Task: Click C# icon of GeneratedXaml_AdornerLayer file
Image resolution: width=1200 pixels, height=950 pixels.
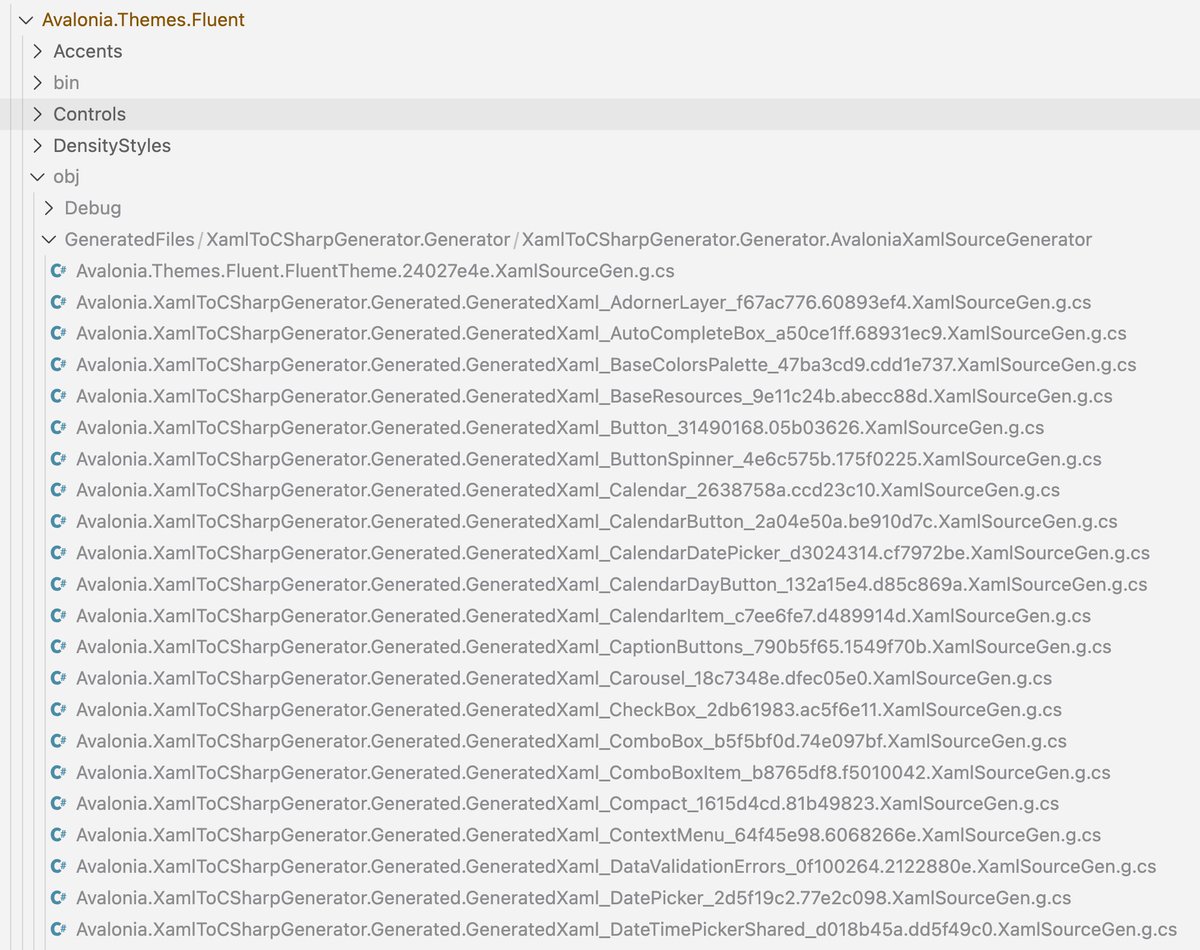Action: click(x=59, y=302)
